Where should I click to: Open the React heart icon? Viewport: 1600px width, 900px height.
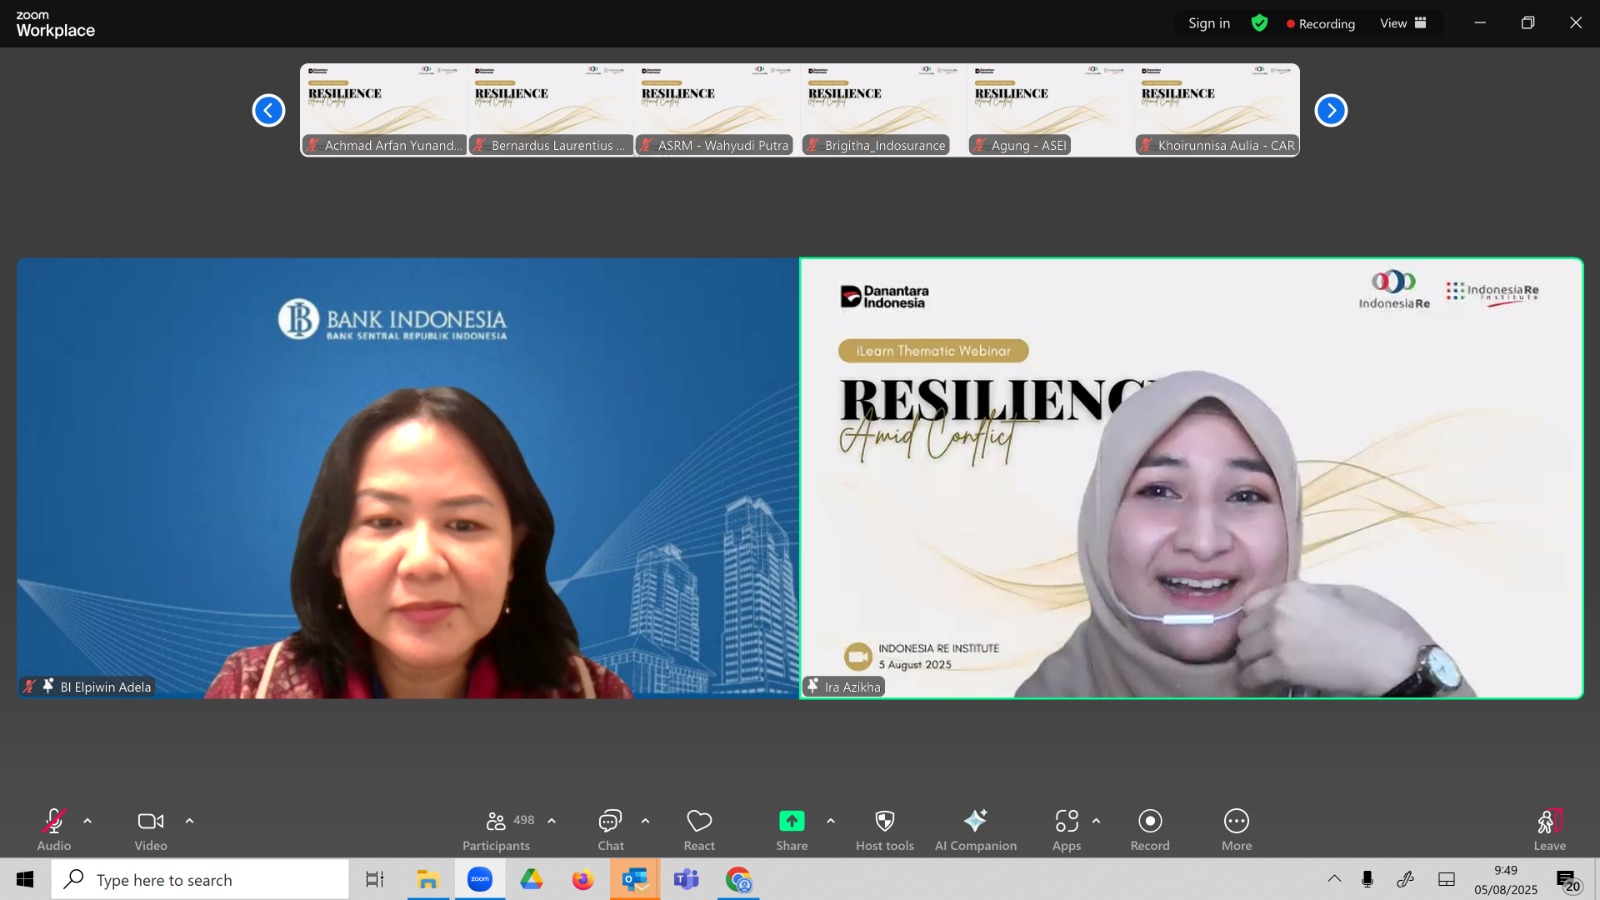699,830
